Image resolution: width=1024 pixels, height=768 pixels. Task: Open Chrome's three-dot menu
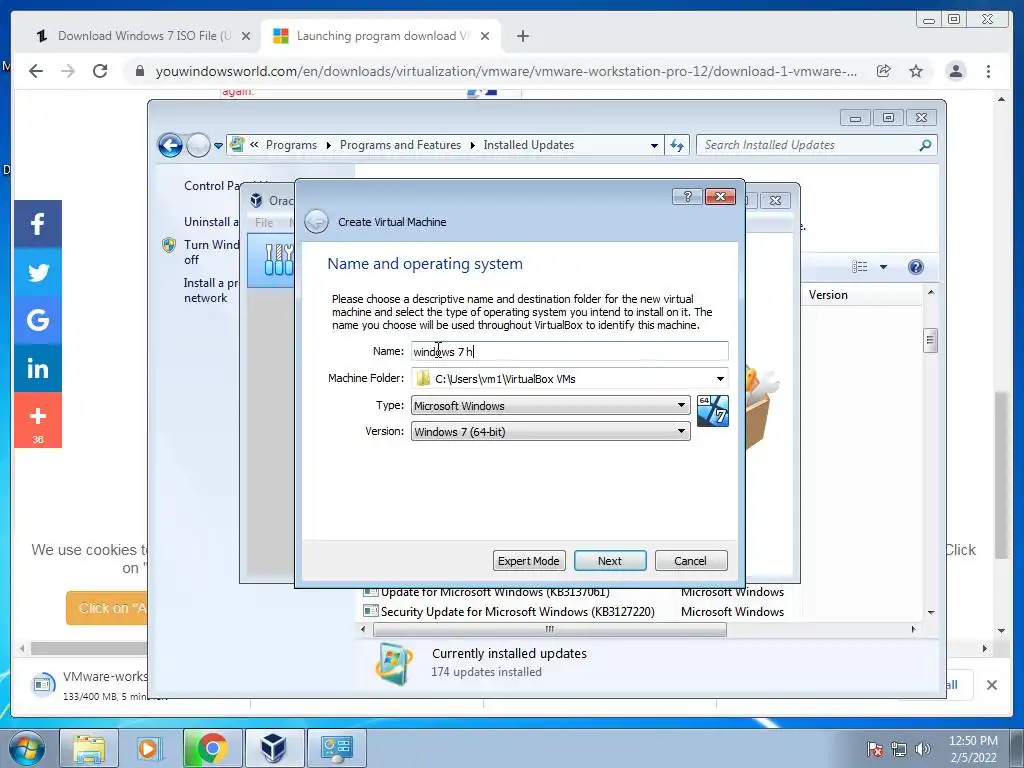coord(988,71)
